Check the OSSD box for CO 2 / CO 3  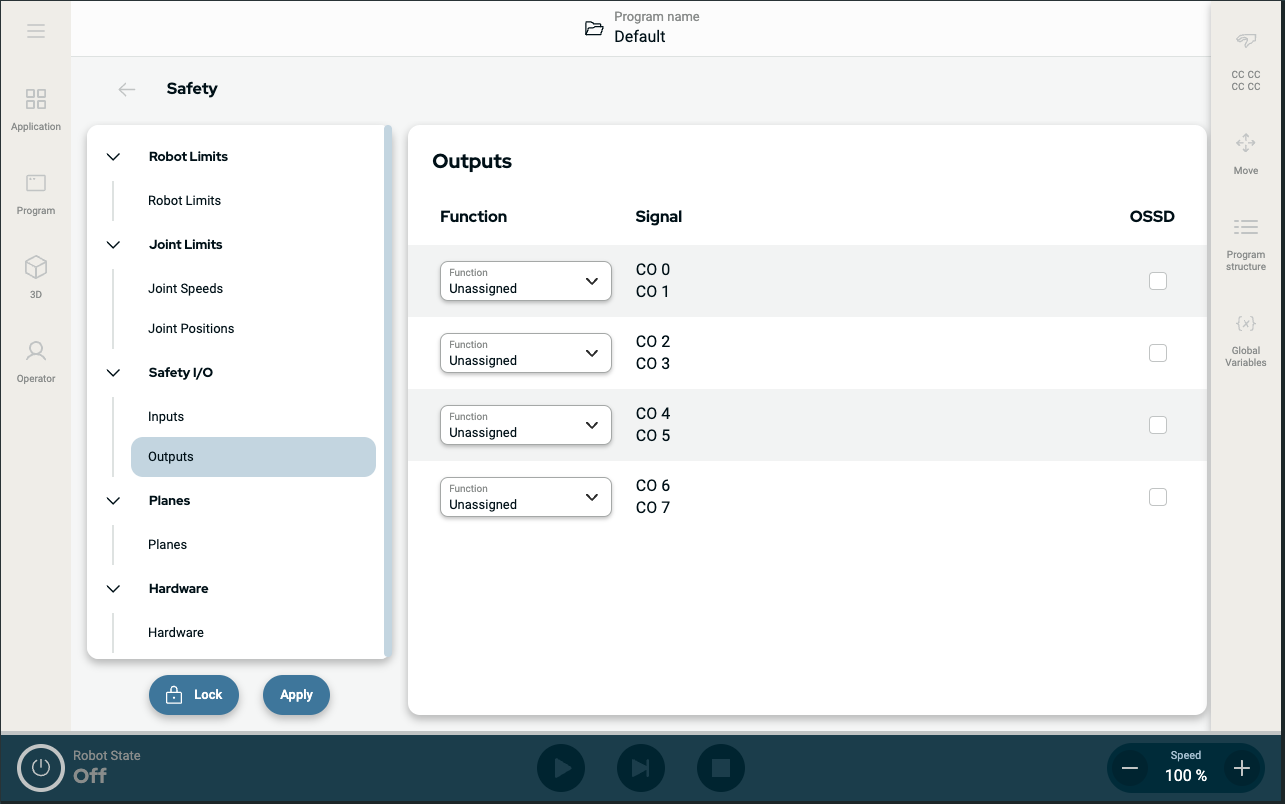point(1157,353)
